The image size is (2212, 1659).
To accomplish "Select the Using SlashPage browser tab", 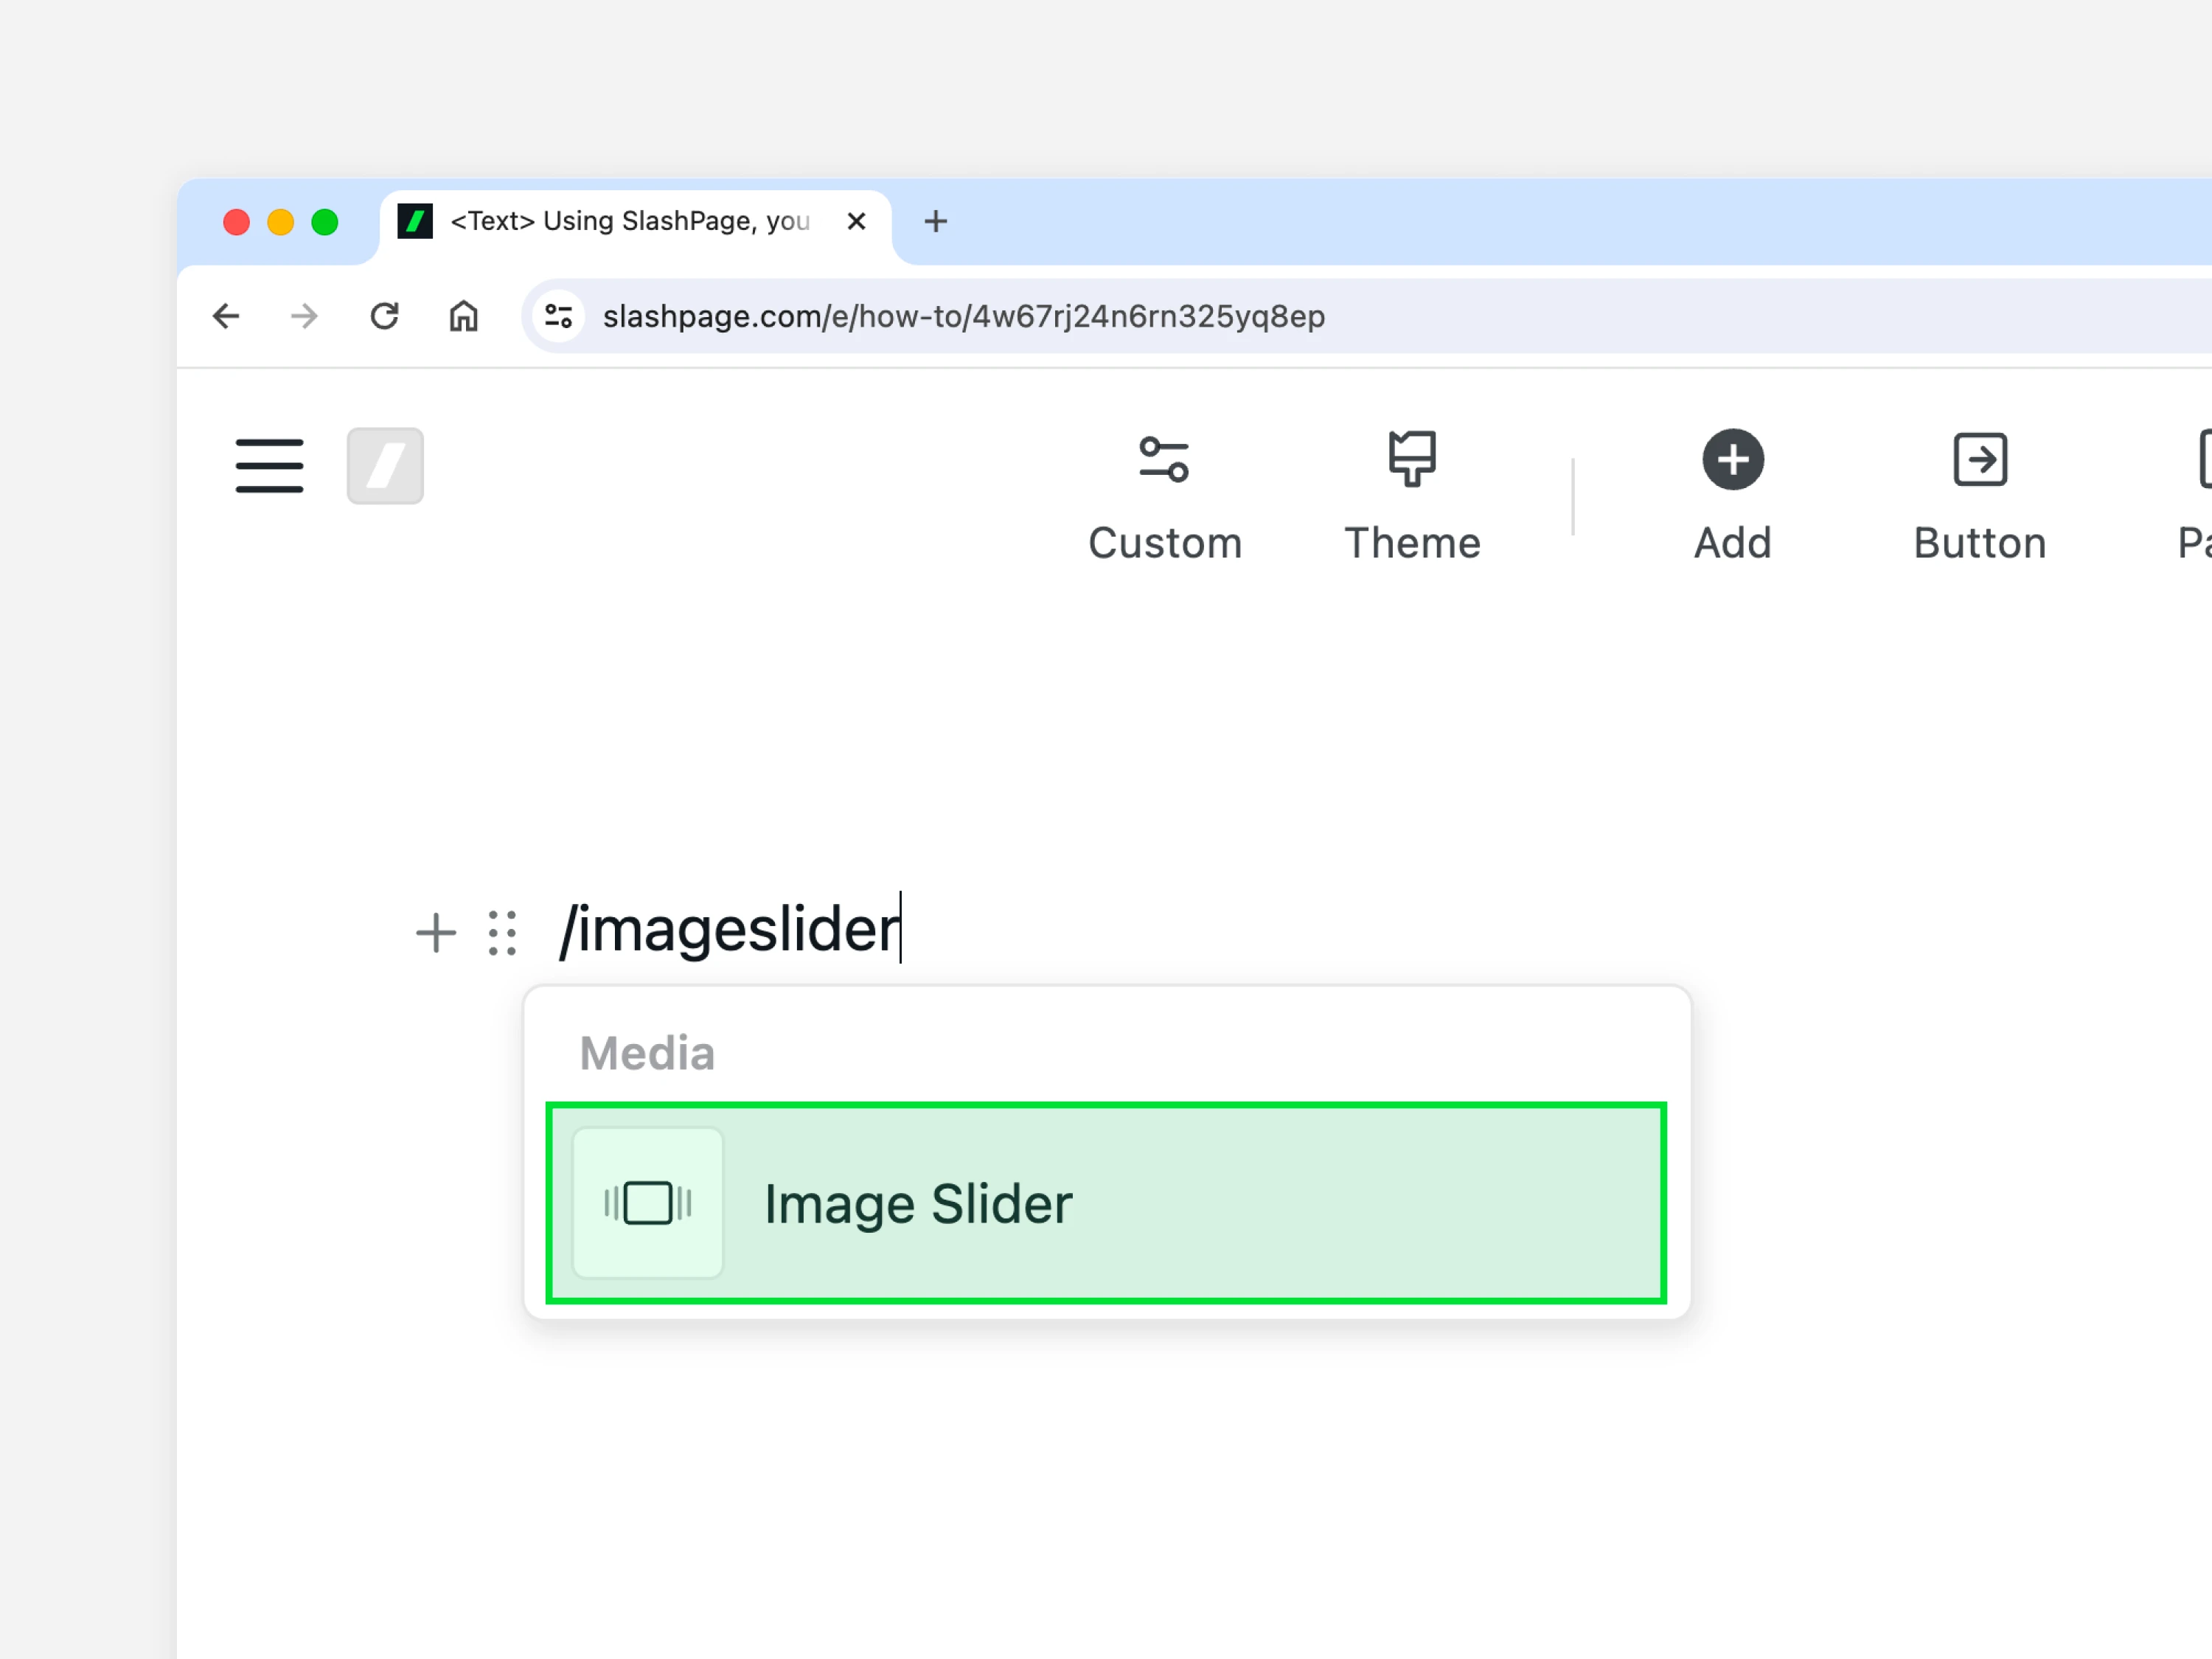I will pos(635,222).
